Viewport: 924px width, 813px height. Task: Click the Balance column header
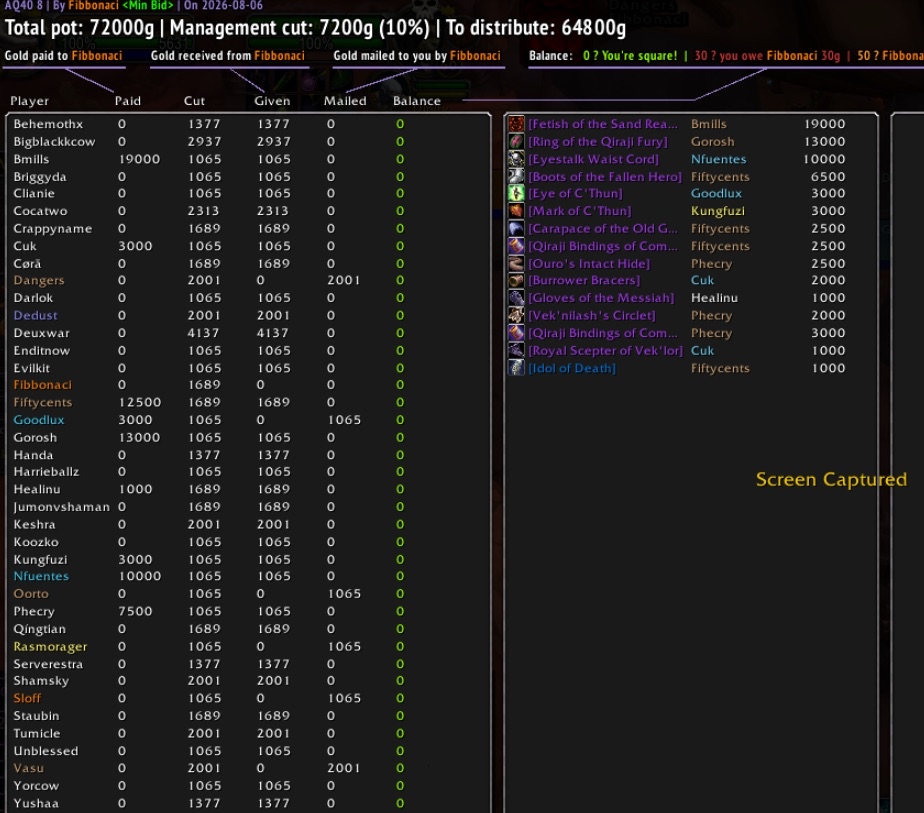click(x=417, y=101)
